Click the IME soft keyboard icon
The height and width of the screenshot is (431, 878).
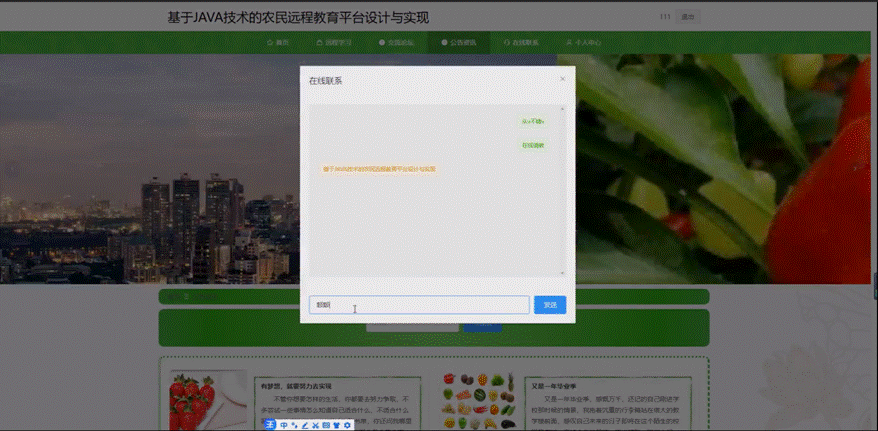[x=326, y=425]
